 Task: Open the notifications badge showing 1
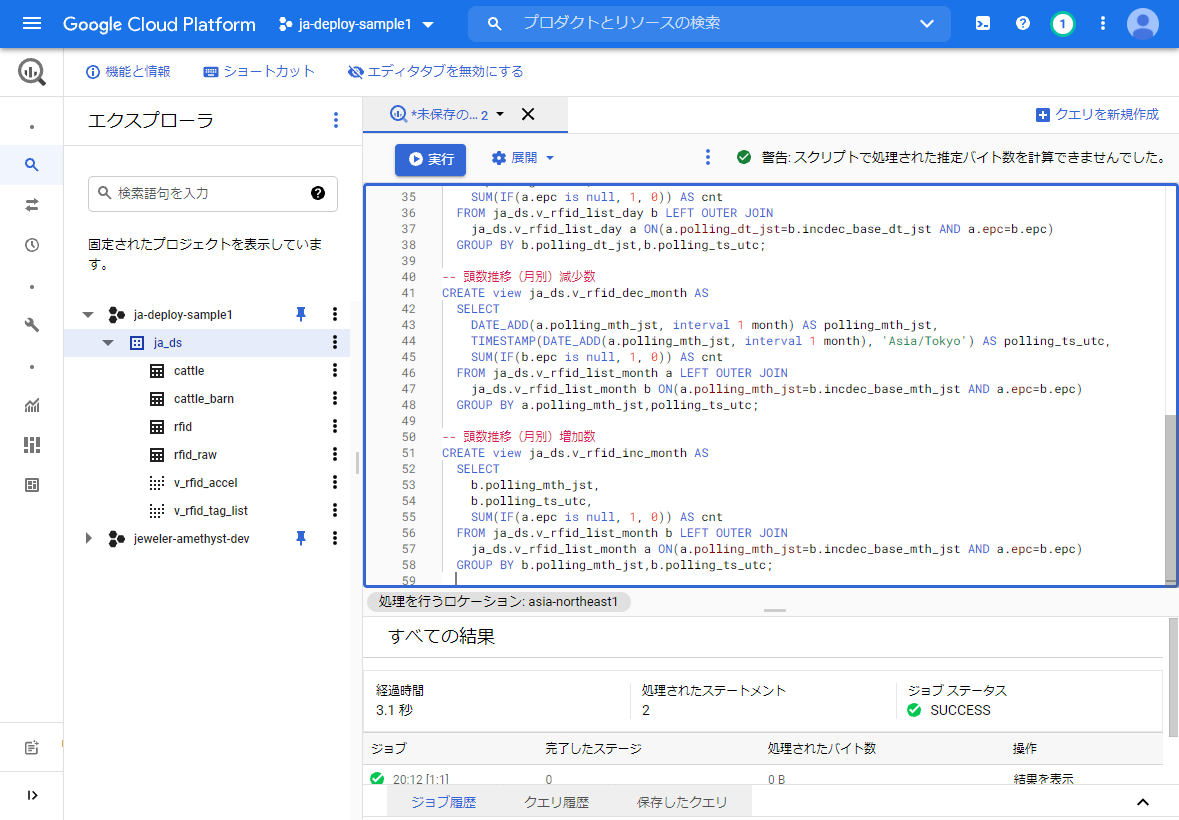click(1063, 23)
